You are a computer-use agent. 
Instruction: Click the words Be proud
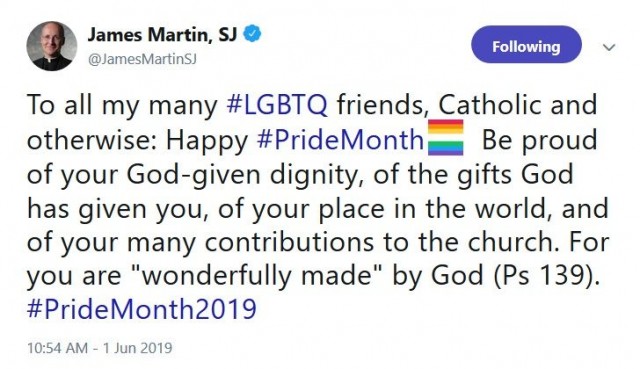coord(540,140)
